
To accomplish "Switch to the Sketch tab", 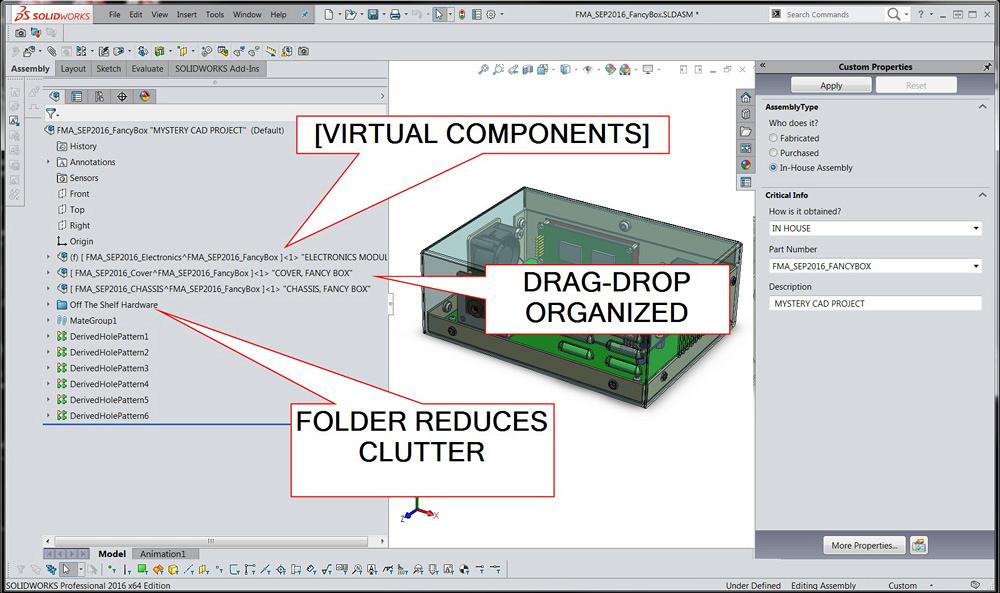I will [108, 69].
